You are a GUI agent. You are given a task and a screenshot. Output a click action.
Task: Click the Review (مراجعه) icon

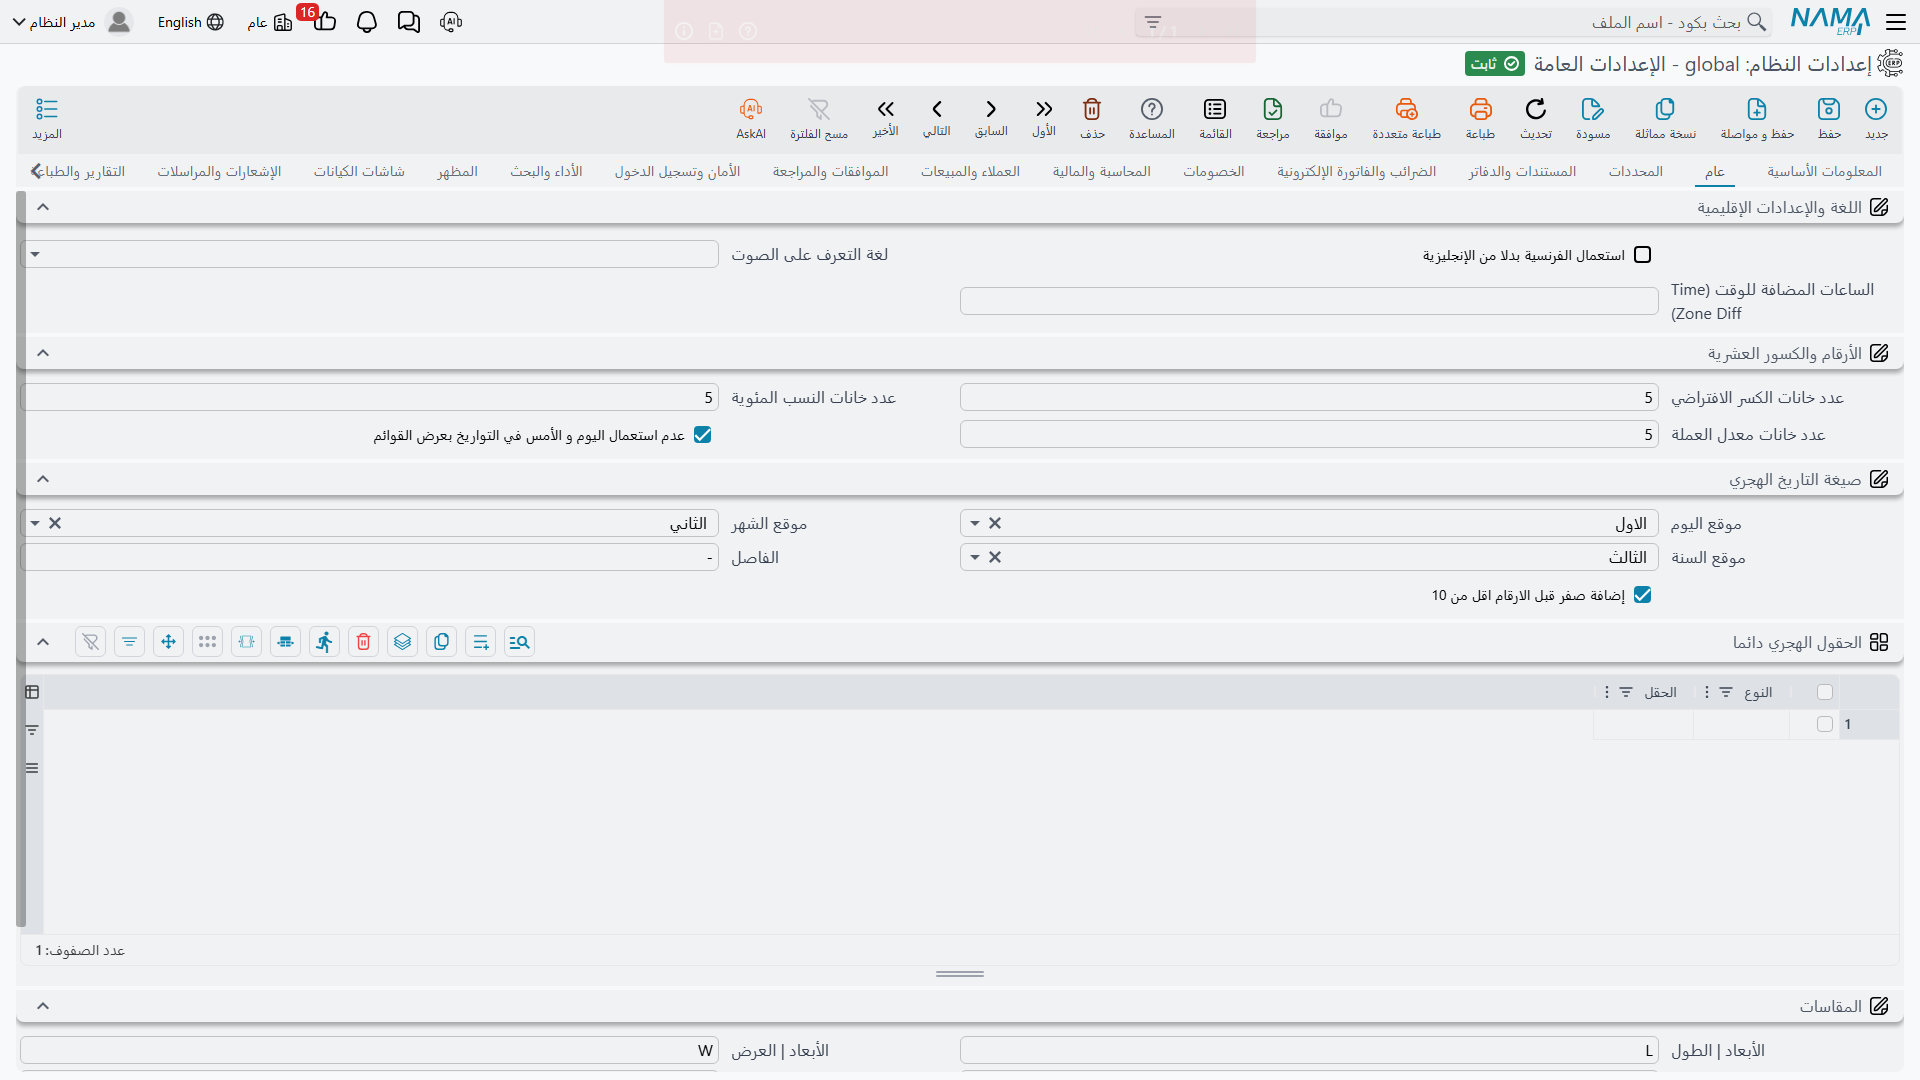point(1273,109)
